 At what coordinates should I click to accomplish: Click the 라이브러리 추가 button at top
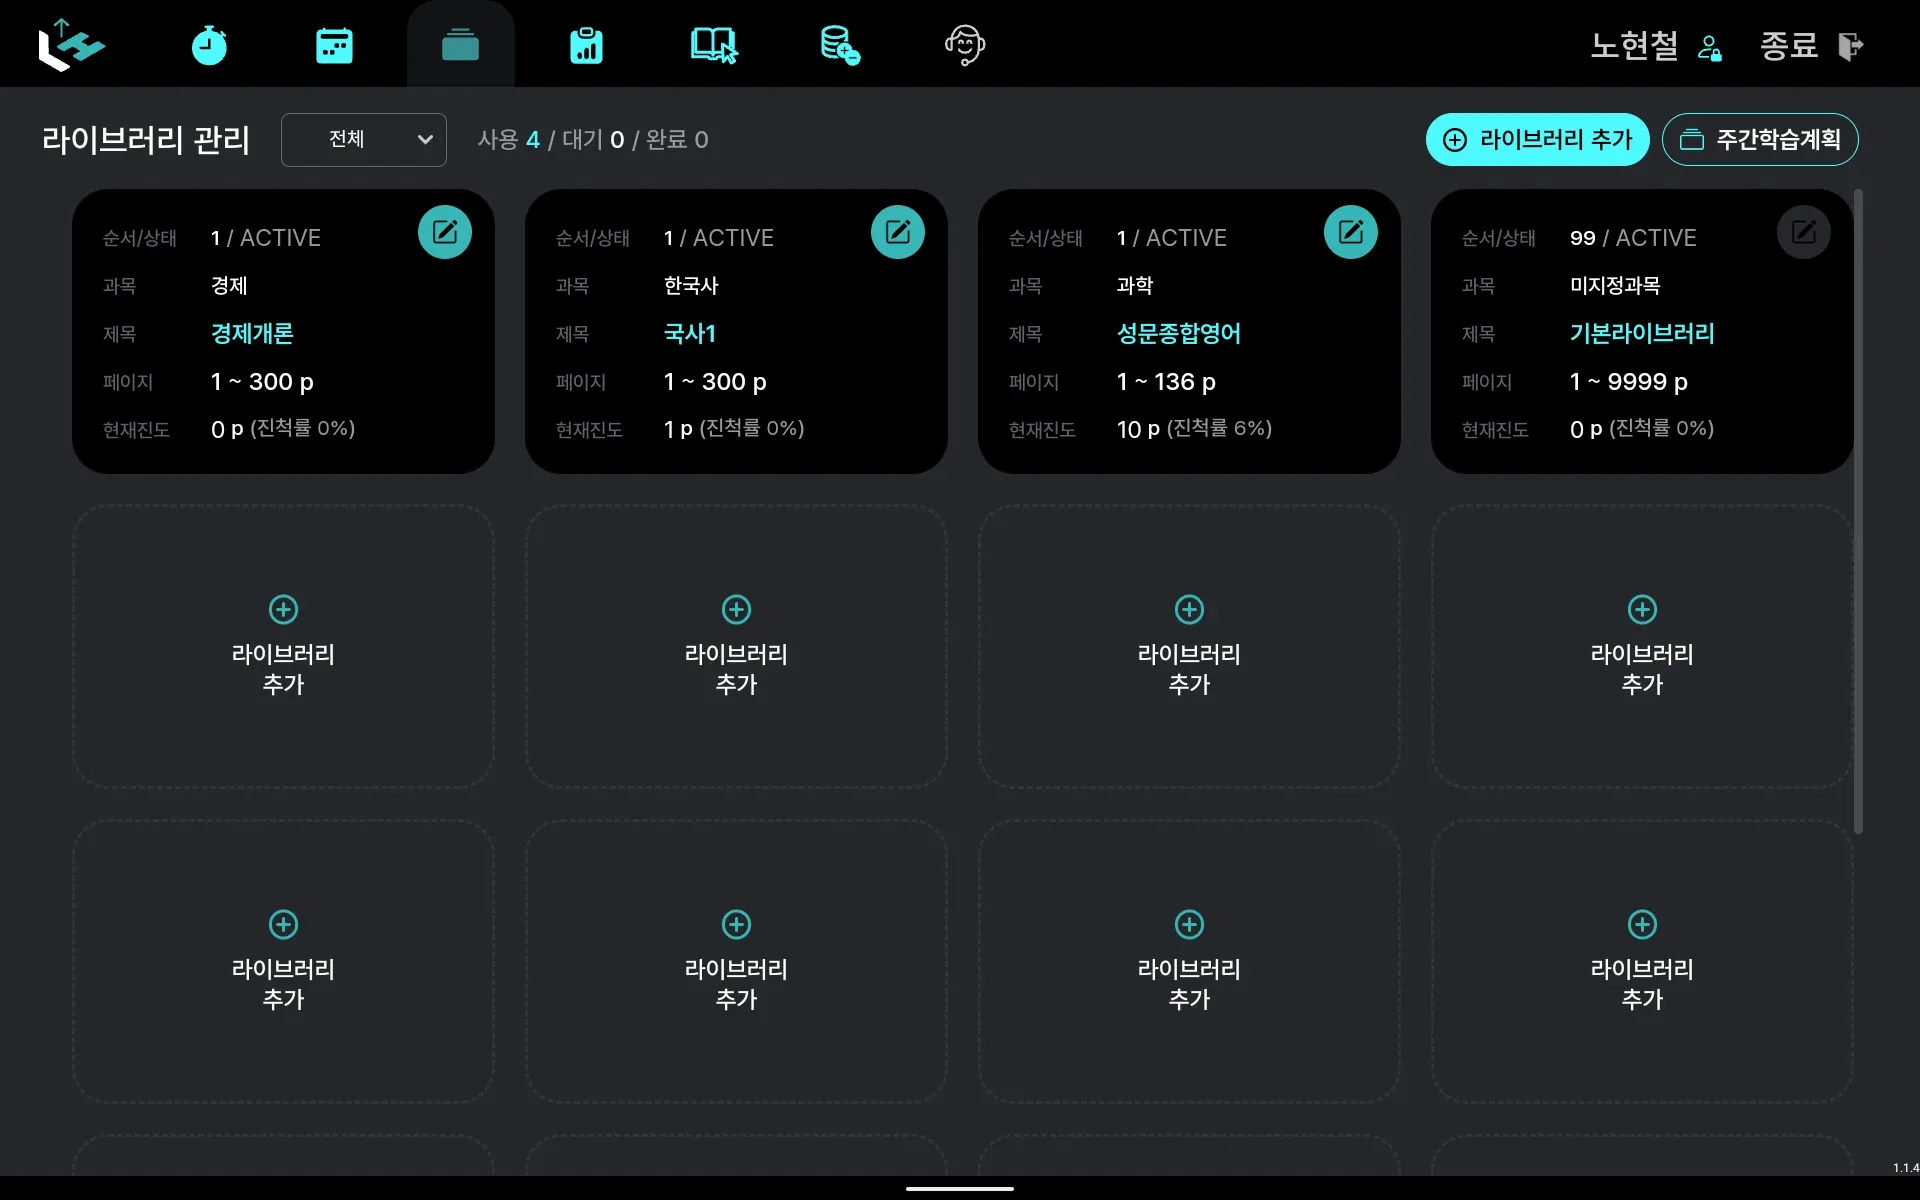point(1537,139)
